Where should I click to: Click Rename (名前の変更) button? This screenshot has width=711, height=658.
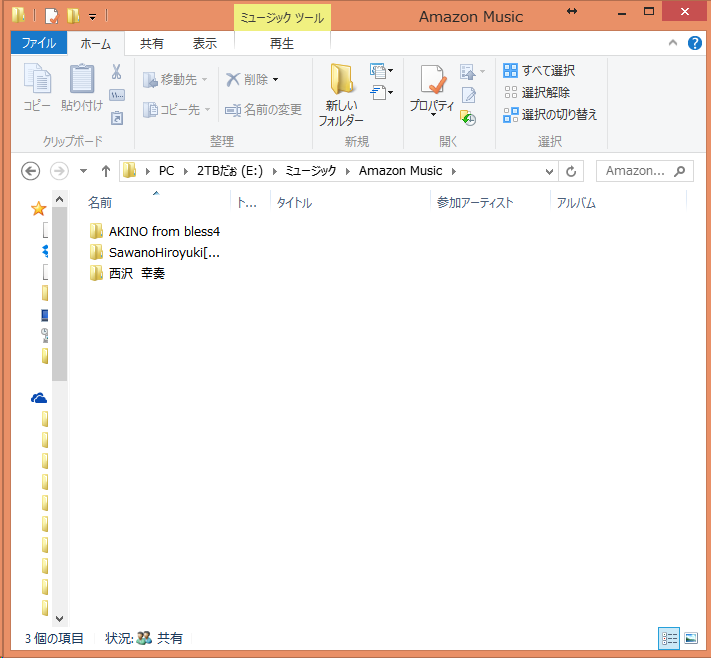pyautogui.click(x=263, y=109)
